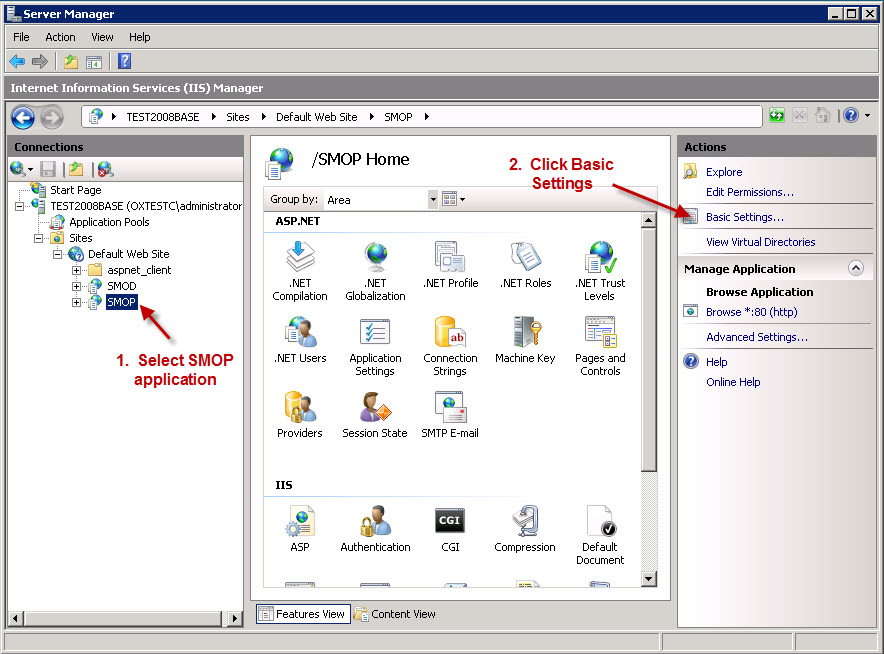Click Basic Settings in Actions pane
Image resolution: width=884 pixels, height=654 pixels.
tap(745, 217)
